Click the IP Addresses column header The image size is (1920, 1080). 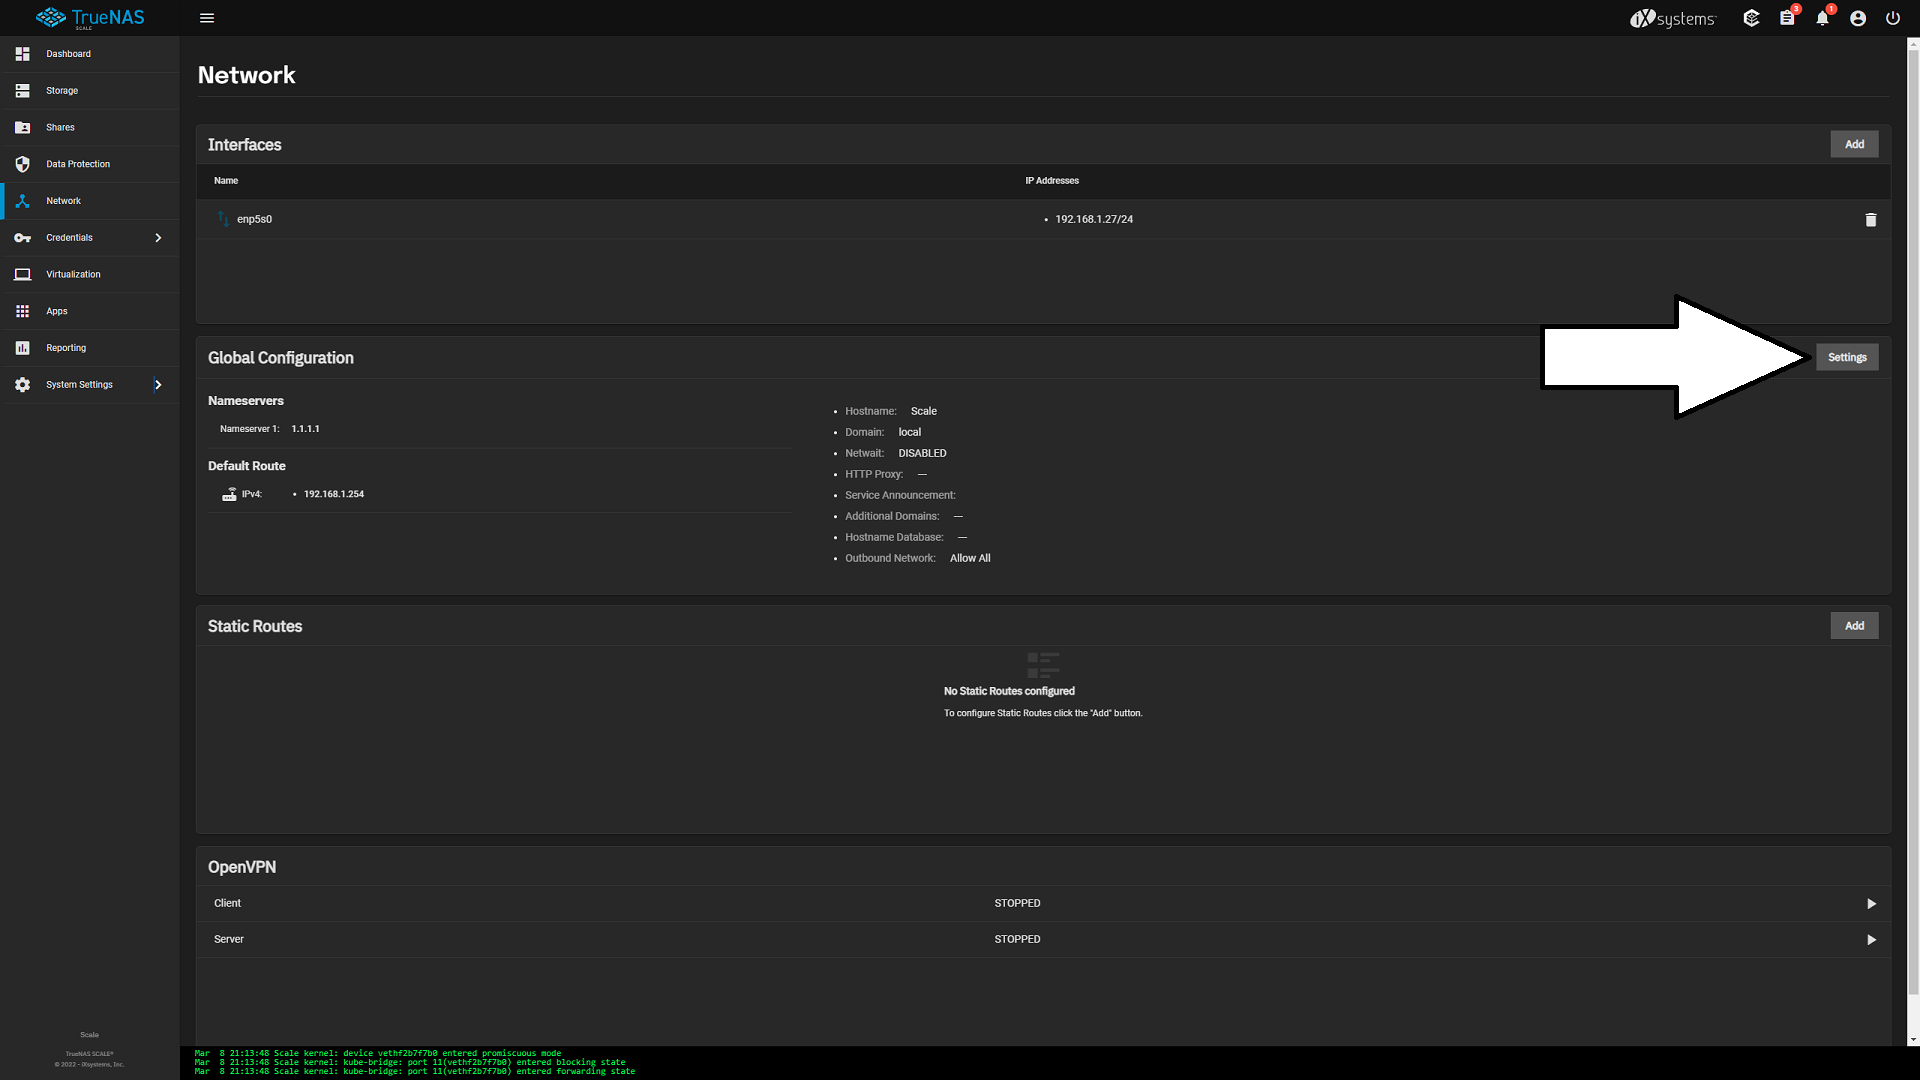1052,181
